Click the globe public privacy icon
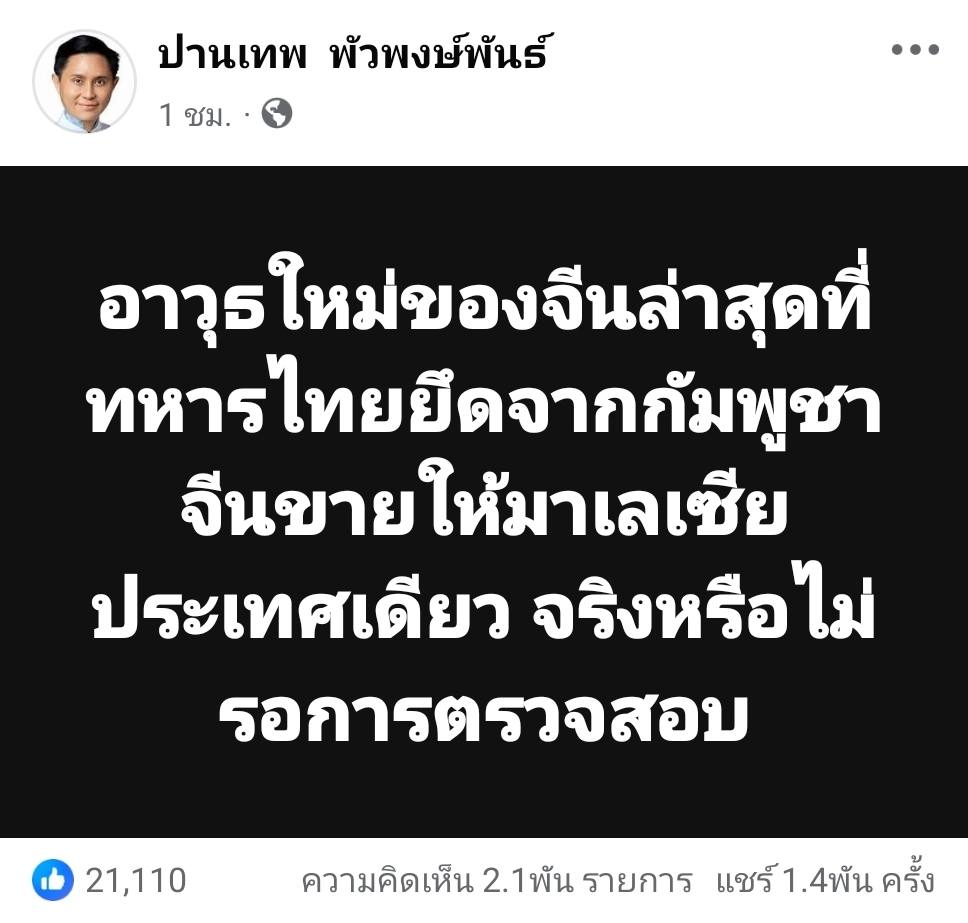 point(277,114)
